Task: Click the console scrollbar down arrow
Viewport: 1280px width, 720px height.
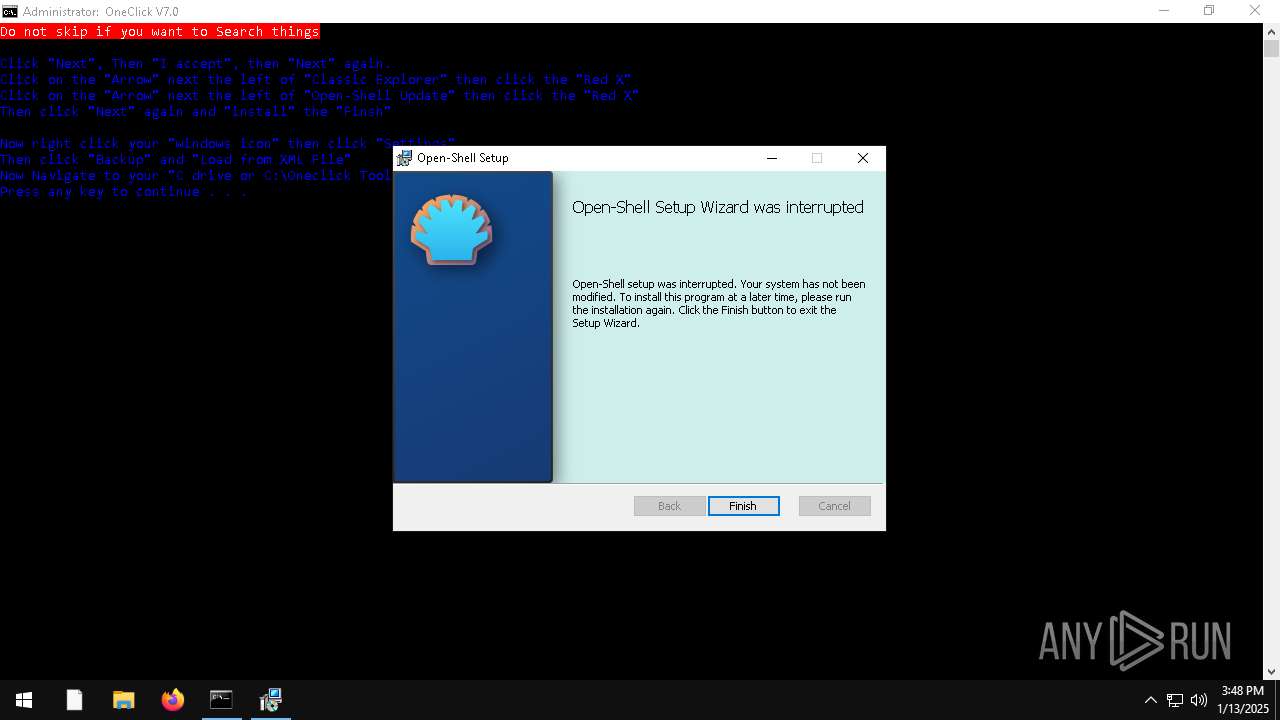Action: pos(1271,672)
